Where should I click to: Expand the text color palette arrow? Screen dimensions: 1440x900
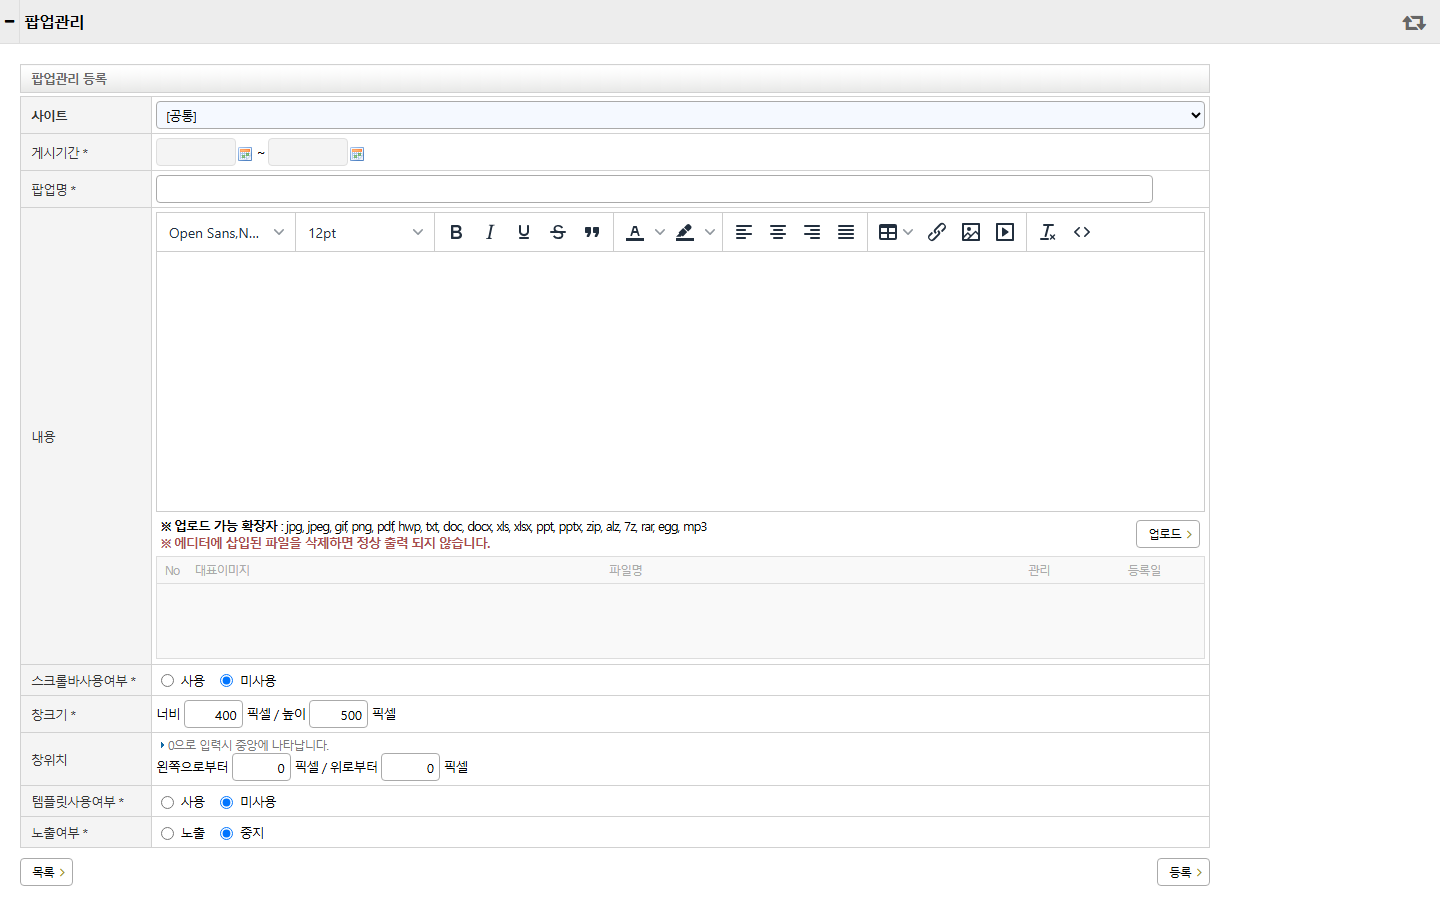tap(660, 232)
